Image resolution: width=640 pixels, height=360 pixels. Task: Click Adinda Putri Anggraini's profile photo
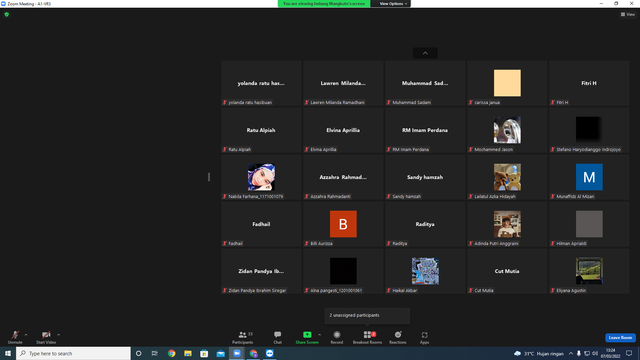coord(507,224)
